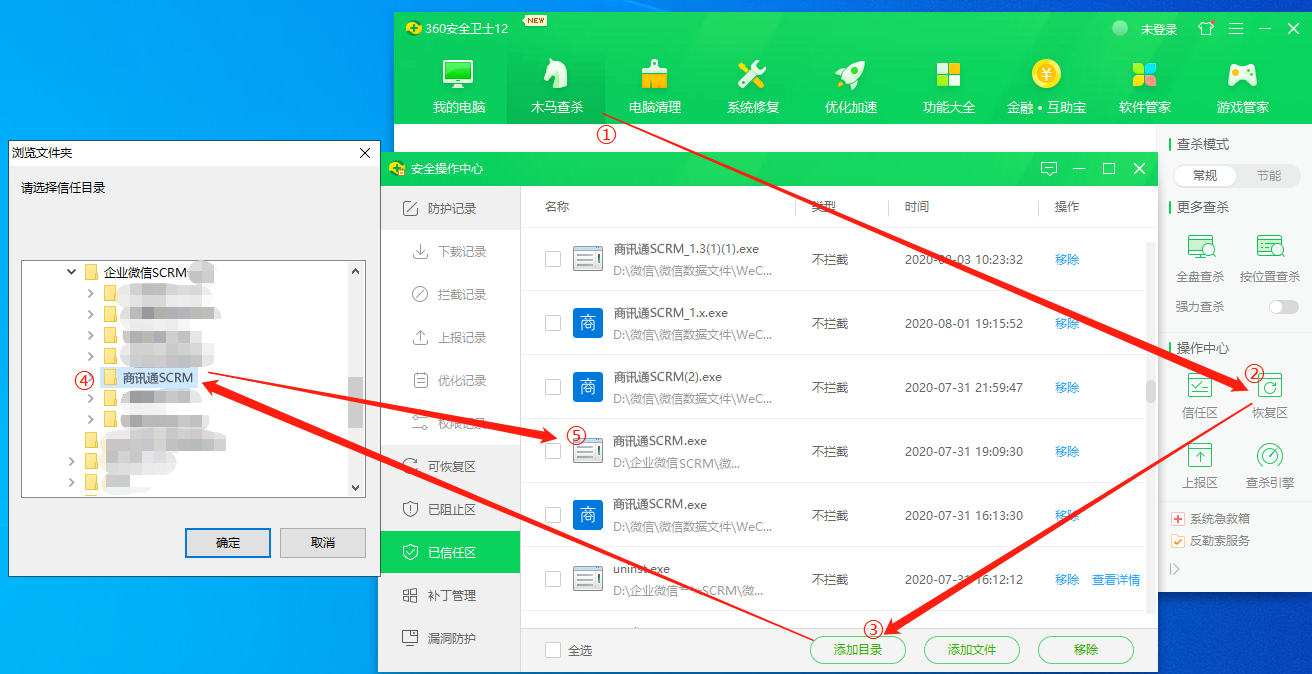Tick checkbox of row dated 2020-07-31 16:13:30
1312x674 pixels.
(x=553, y=515)
